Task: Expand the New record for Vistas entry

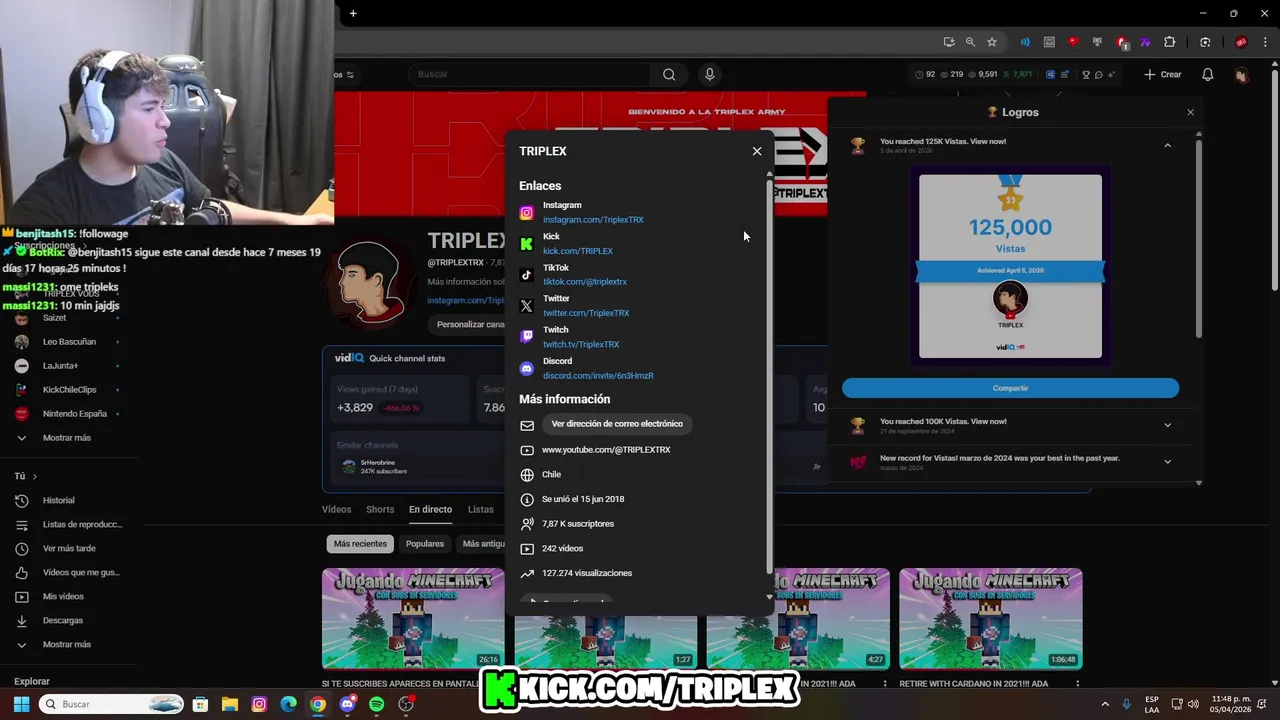Action: (x=1167, y=462)
